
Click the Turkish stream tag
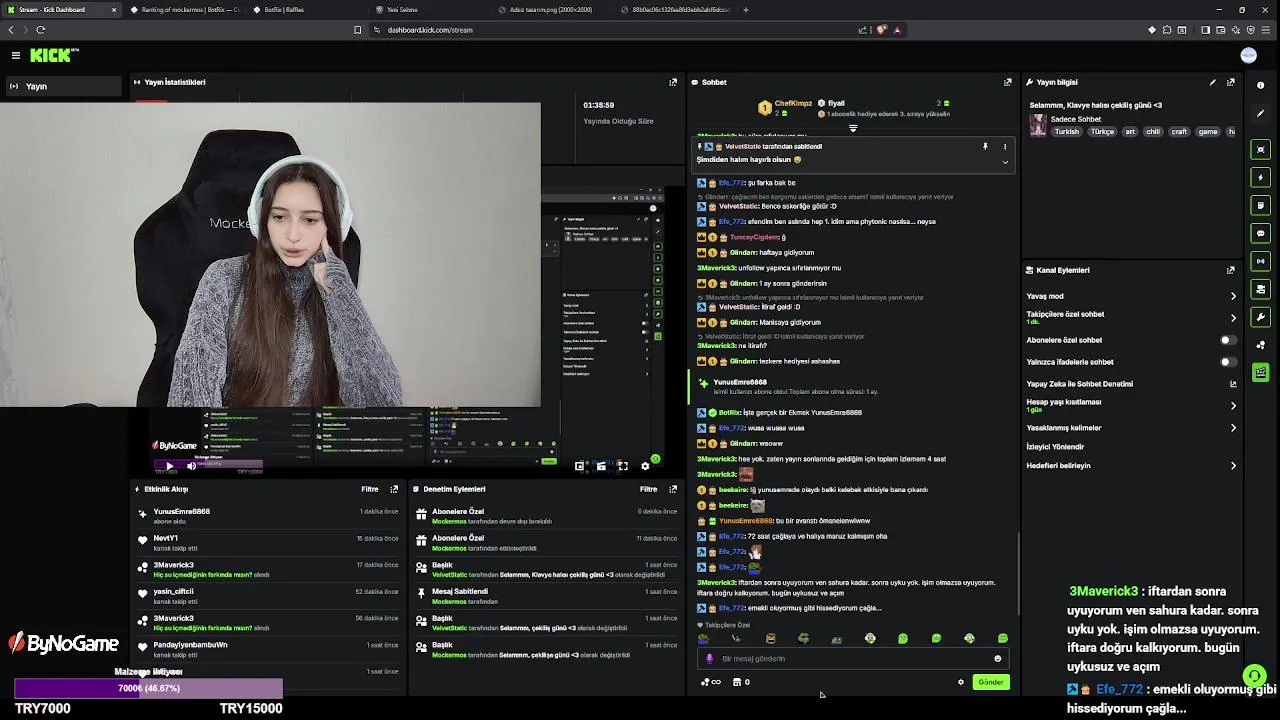pos(1067,132)
